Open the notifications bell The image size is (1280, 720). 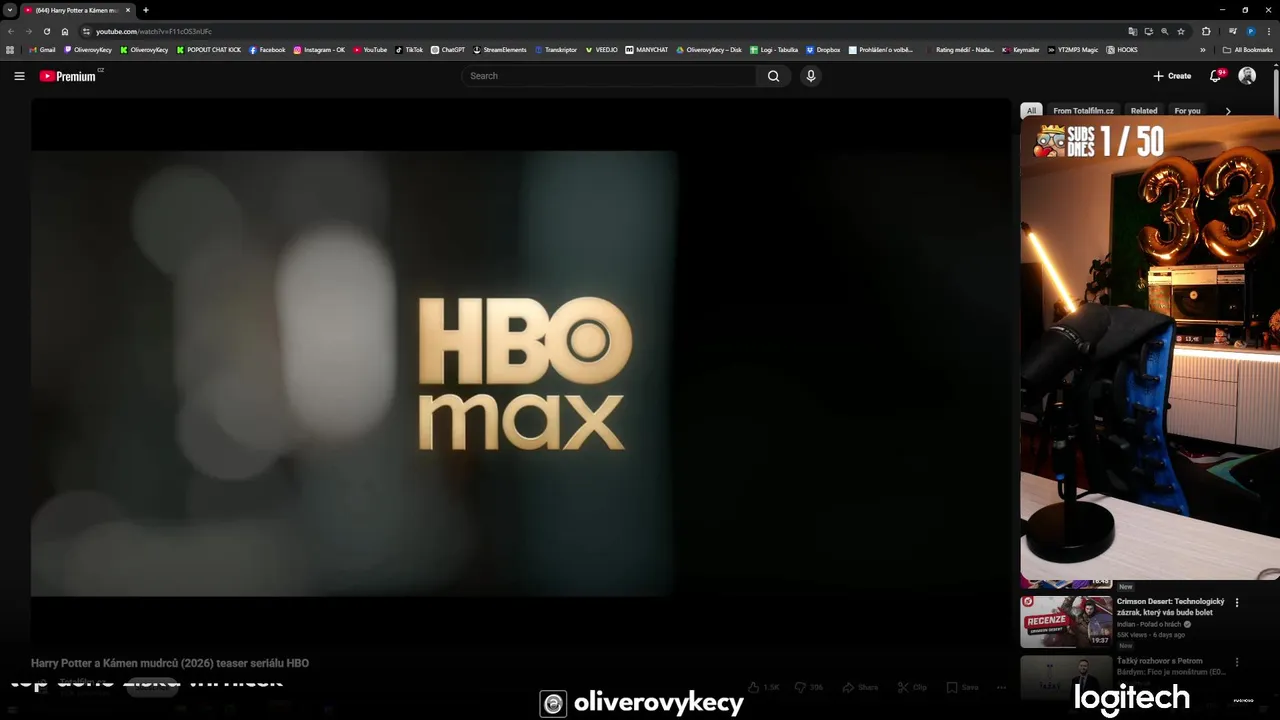pos(1216,76)
